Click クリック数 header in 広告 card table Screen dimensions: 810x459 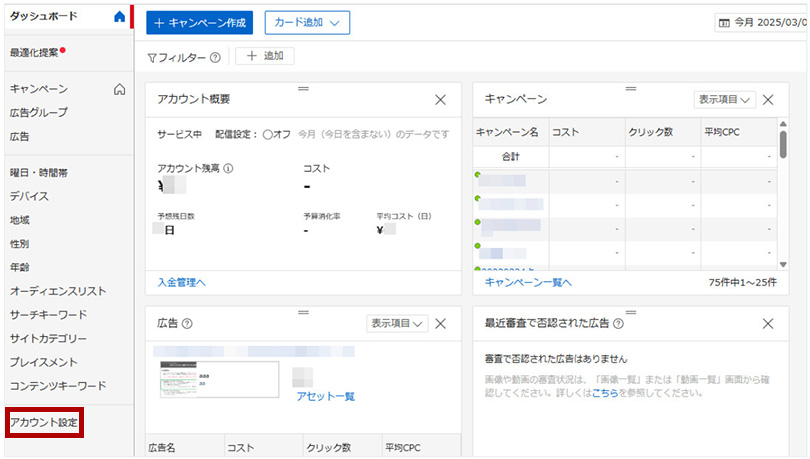pos(329,448)
